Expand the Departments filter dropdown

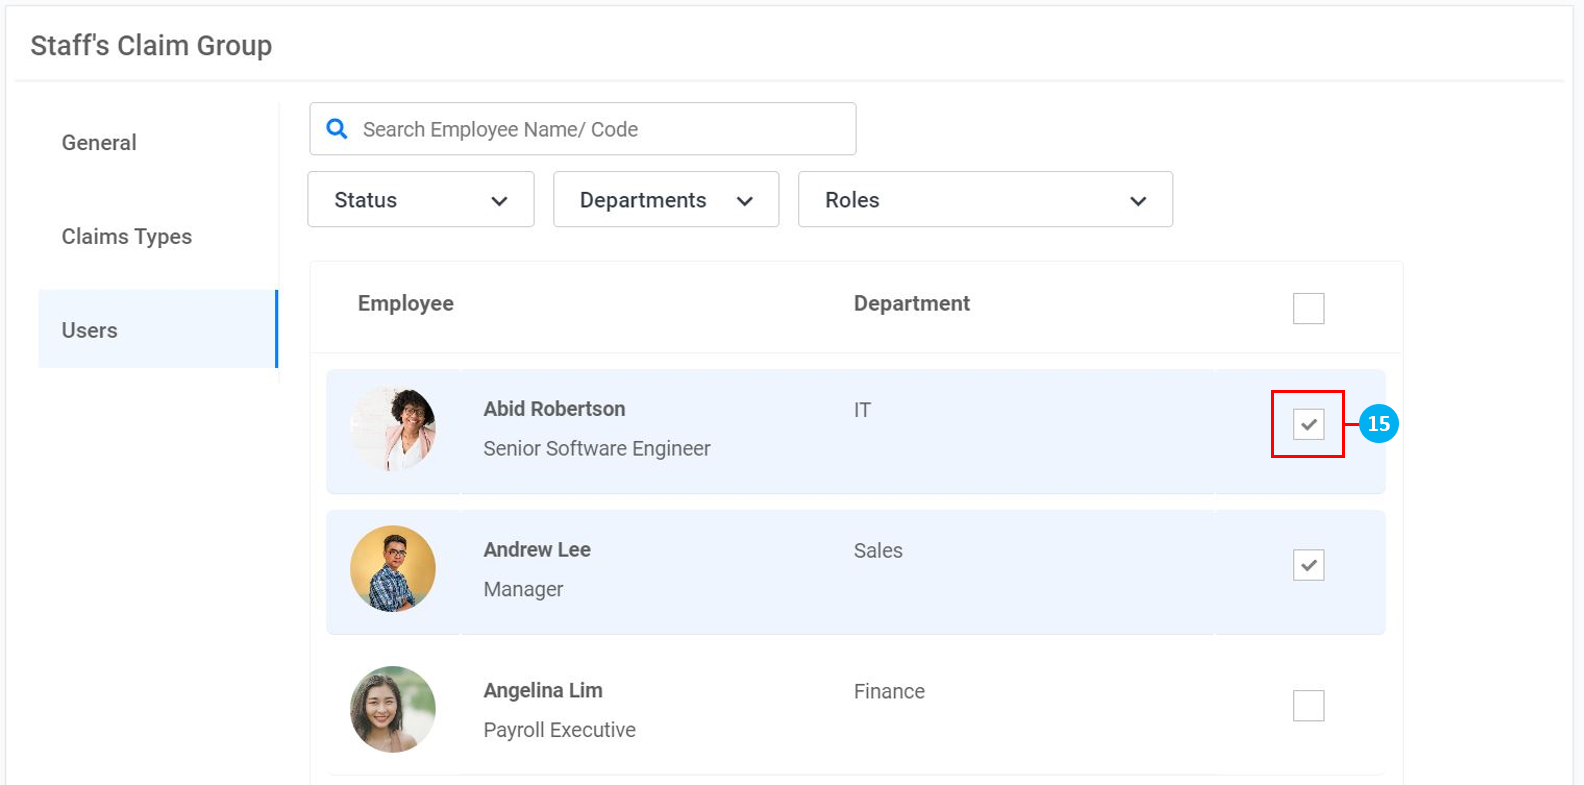click(665, 200)
